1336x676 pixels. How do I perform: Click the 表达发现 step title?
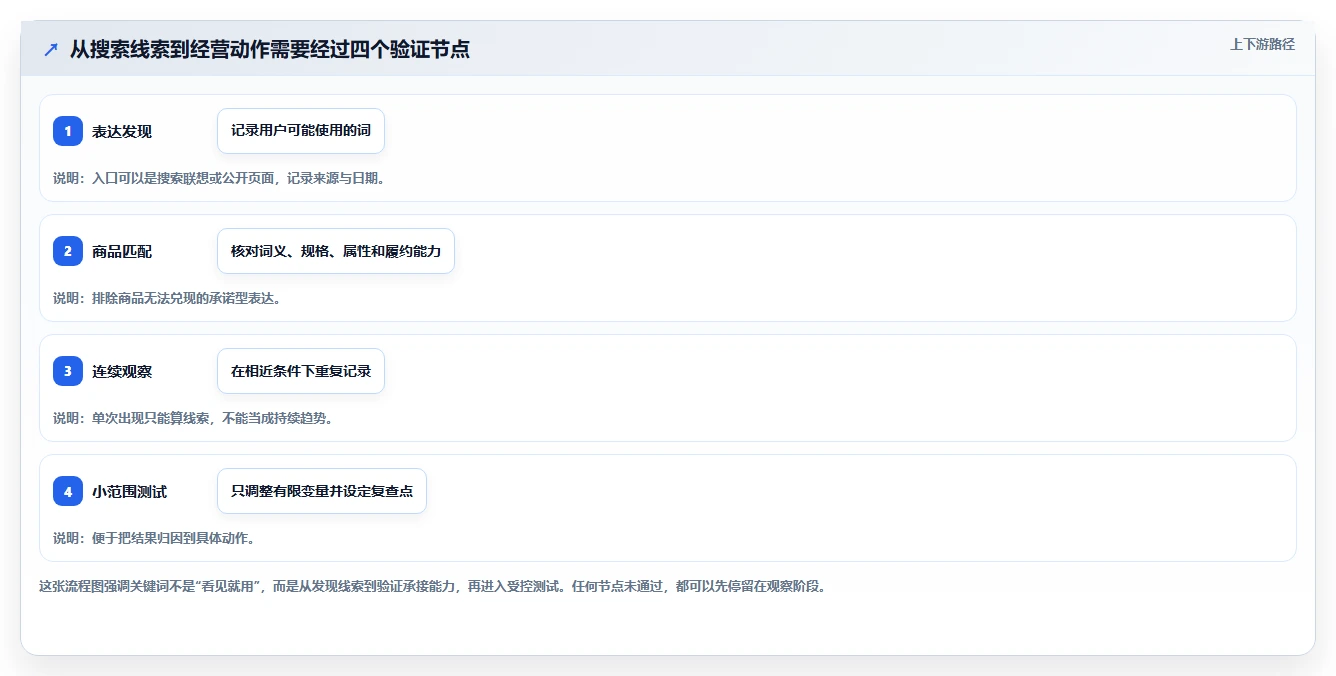122,131
